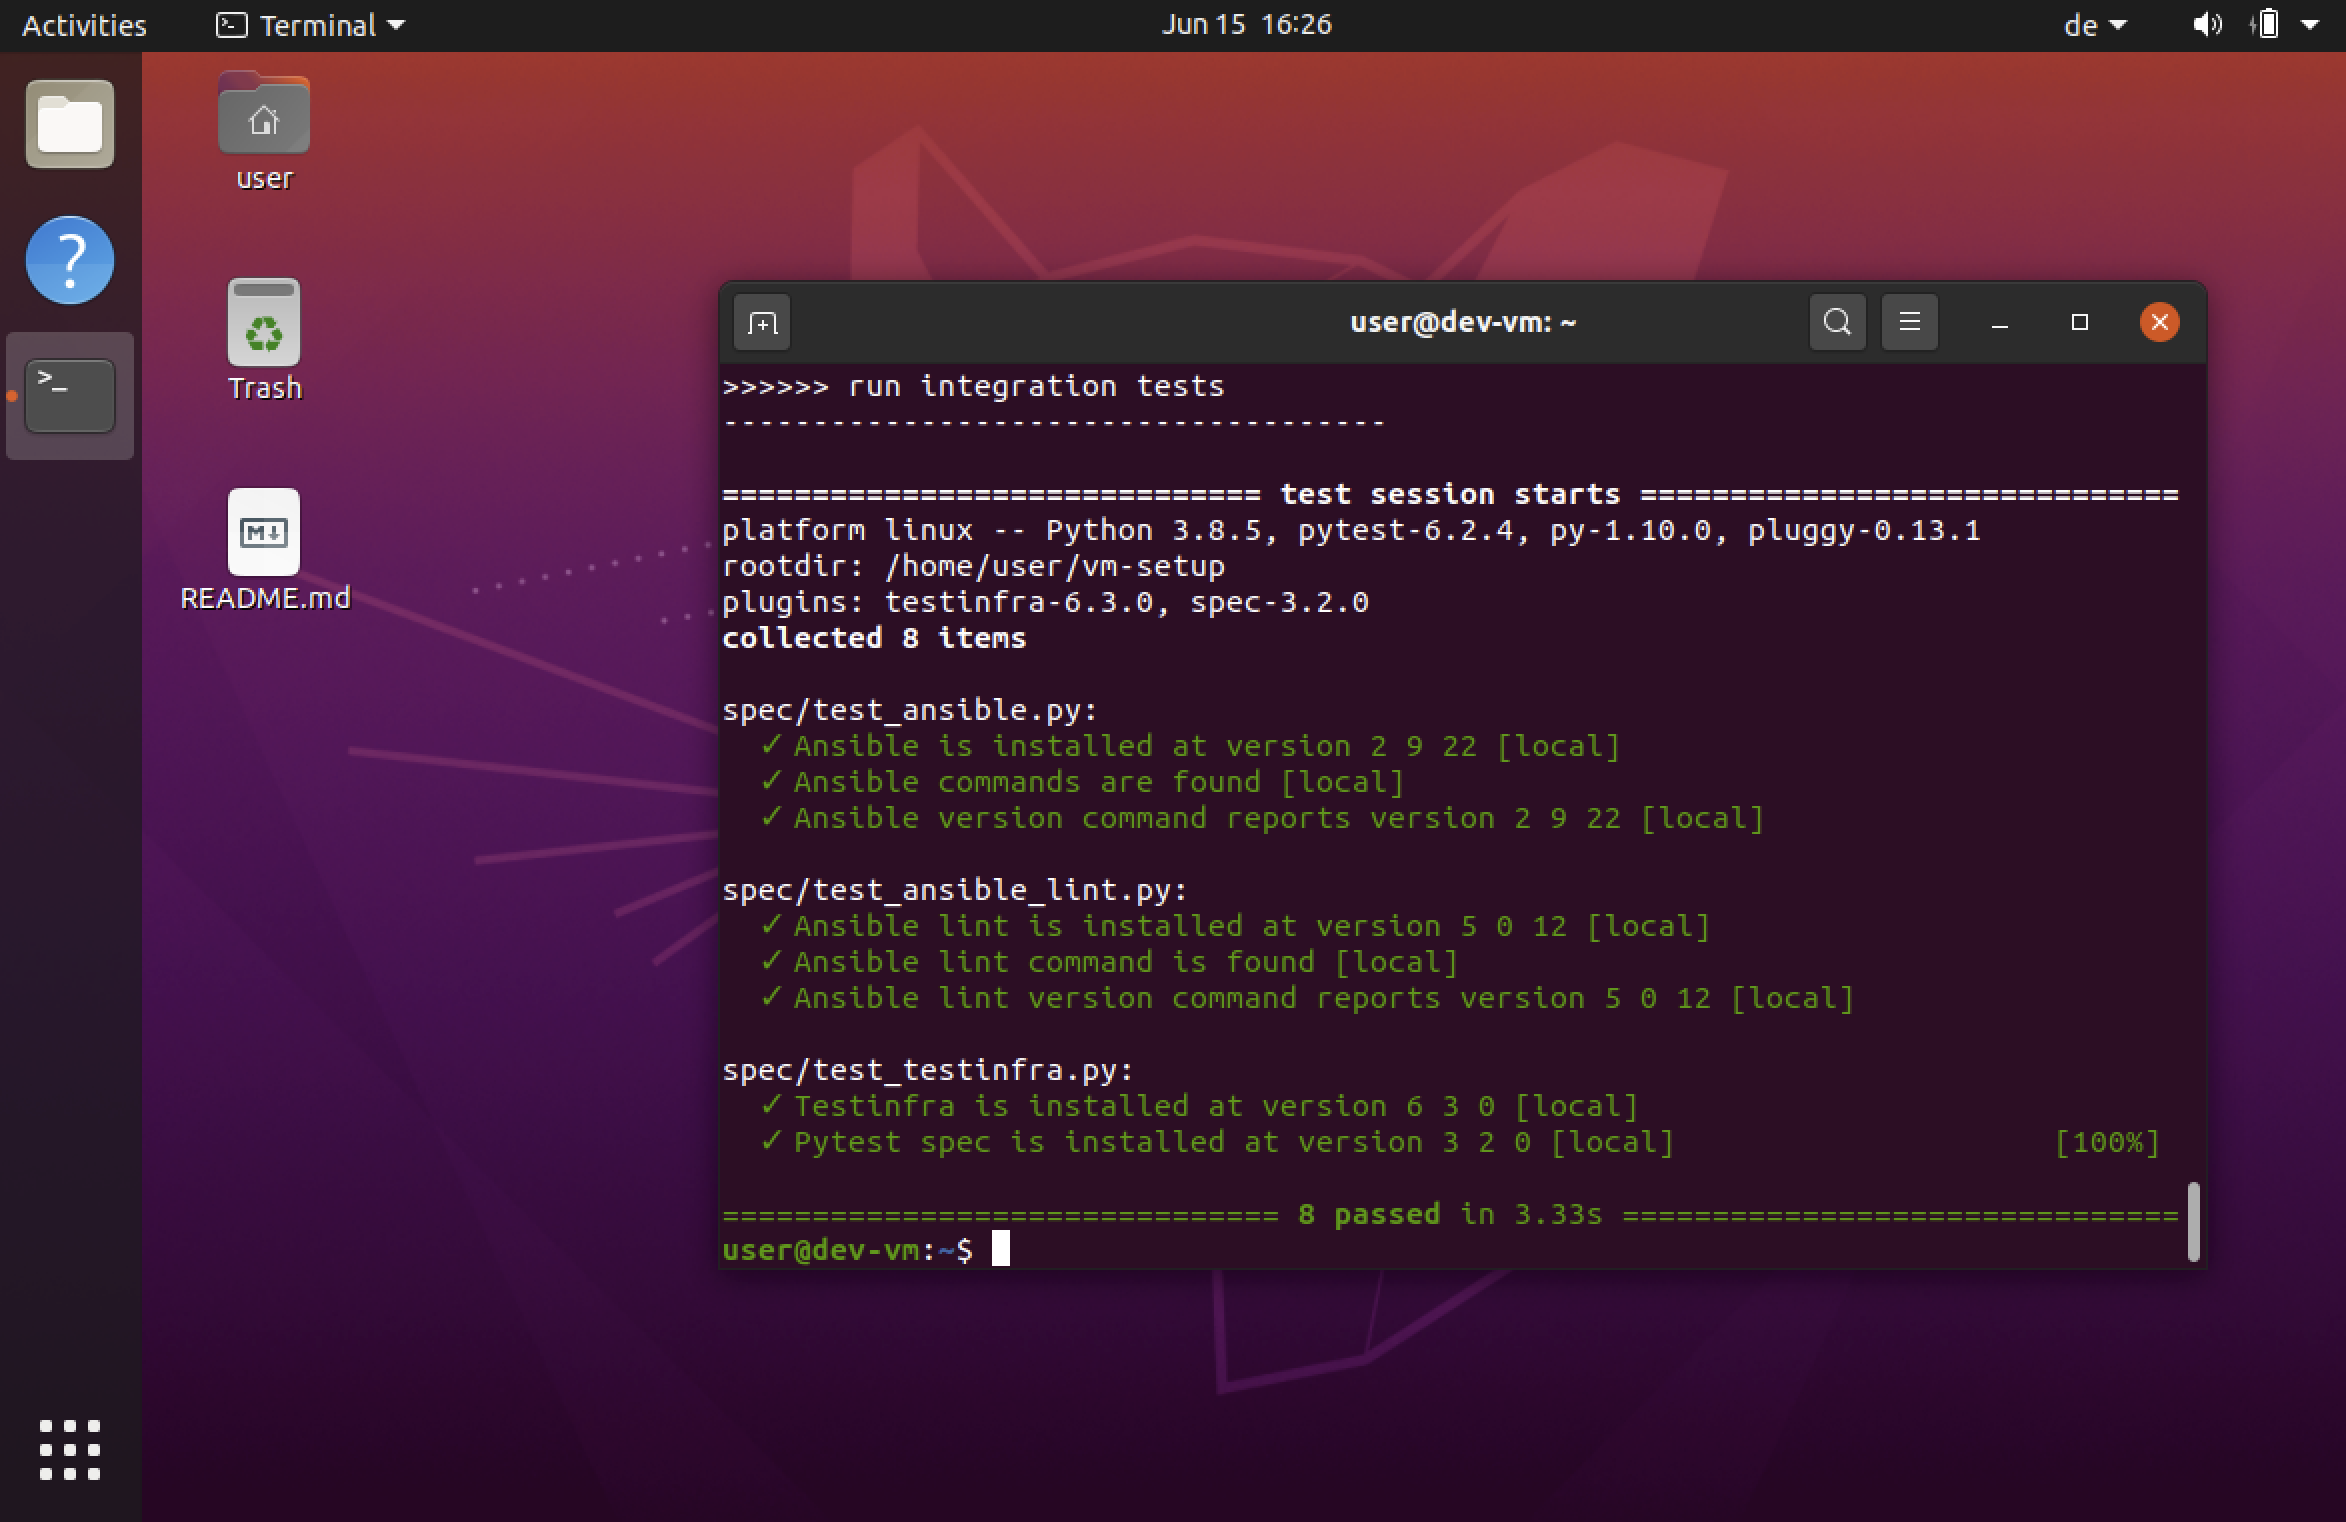Select the Terminal icon in the dock
The image size is (2346, 1522).
(x=69, y=394)
